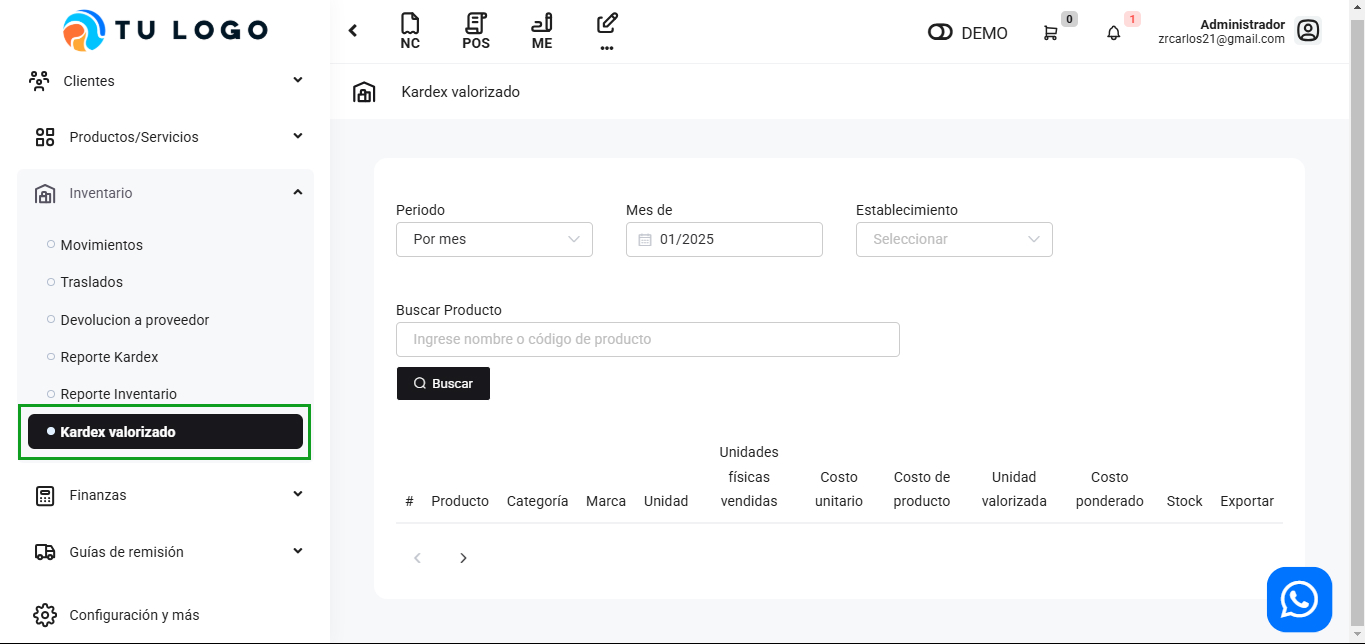
Task: Click the ME toolbar shortcut icon
Action: click(542, 31)
